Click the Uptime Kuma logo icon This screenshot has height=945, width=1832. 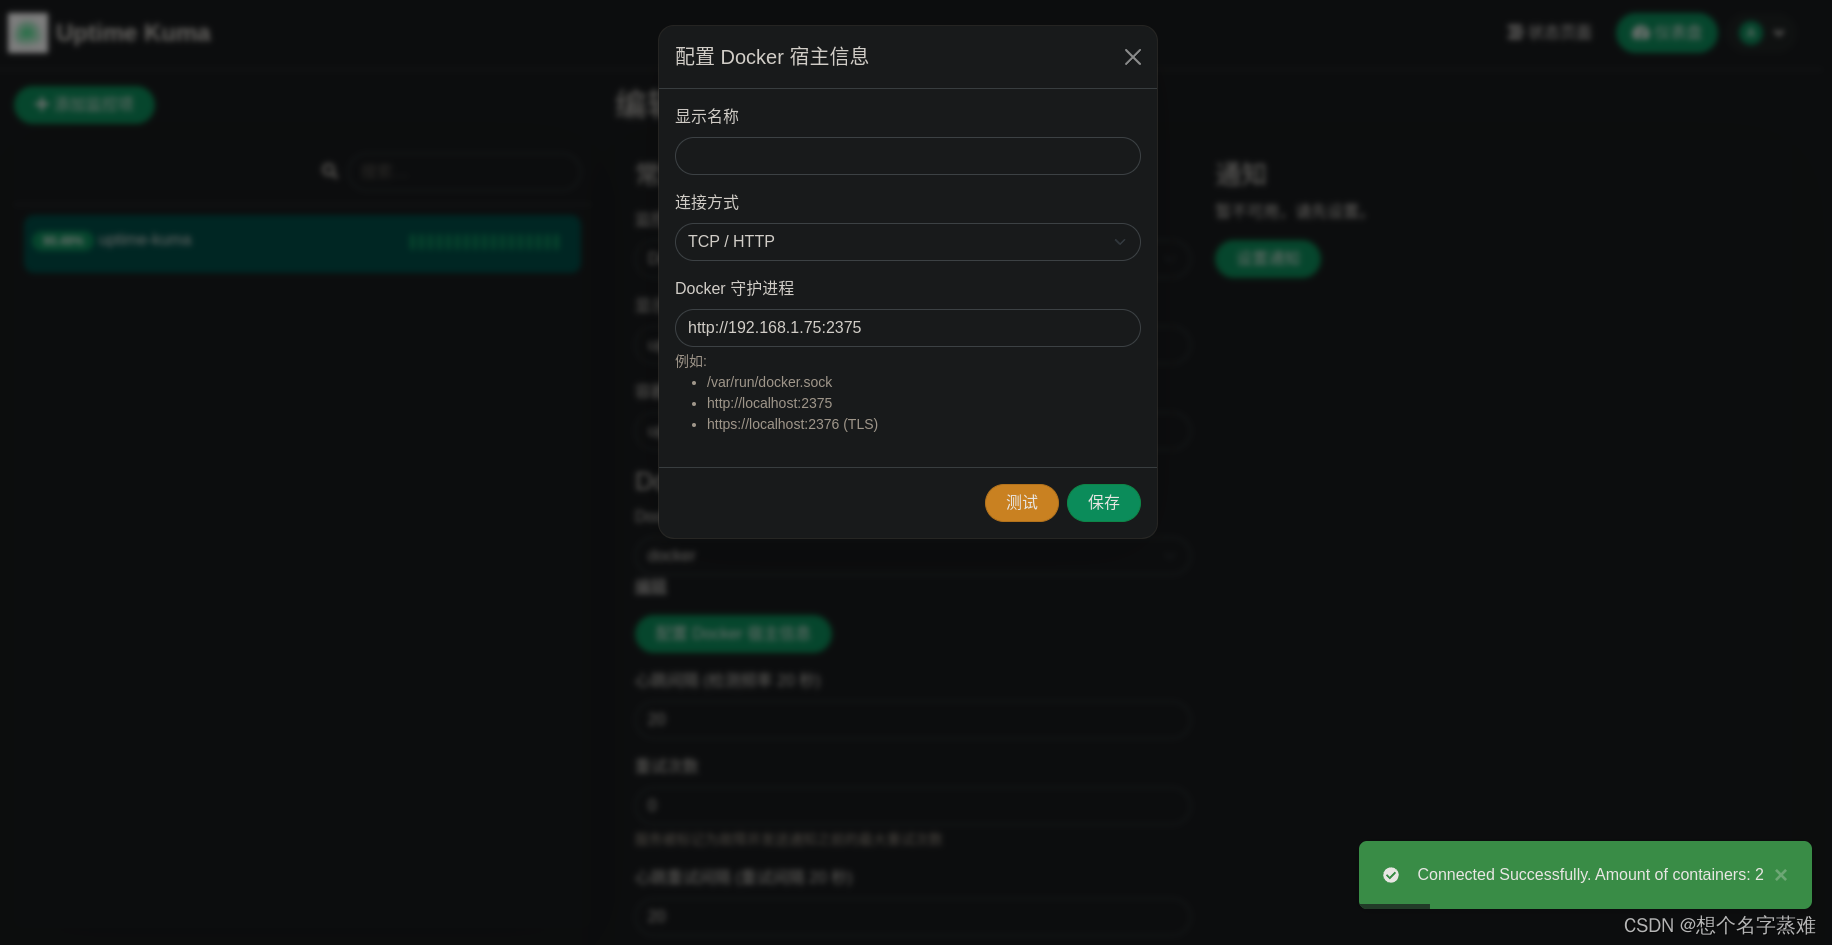[x=27, y=32]
